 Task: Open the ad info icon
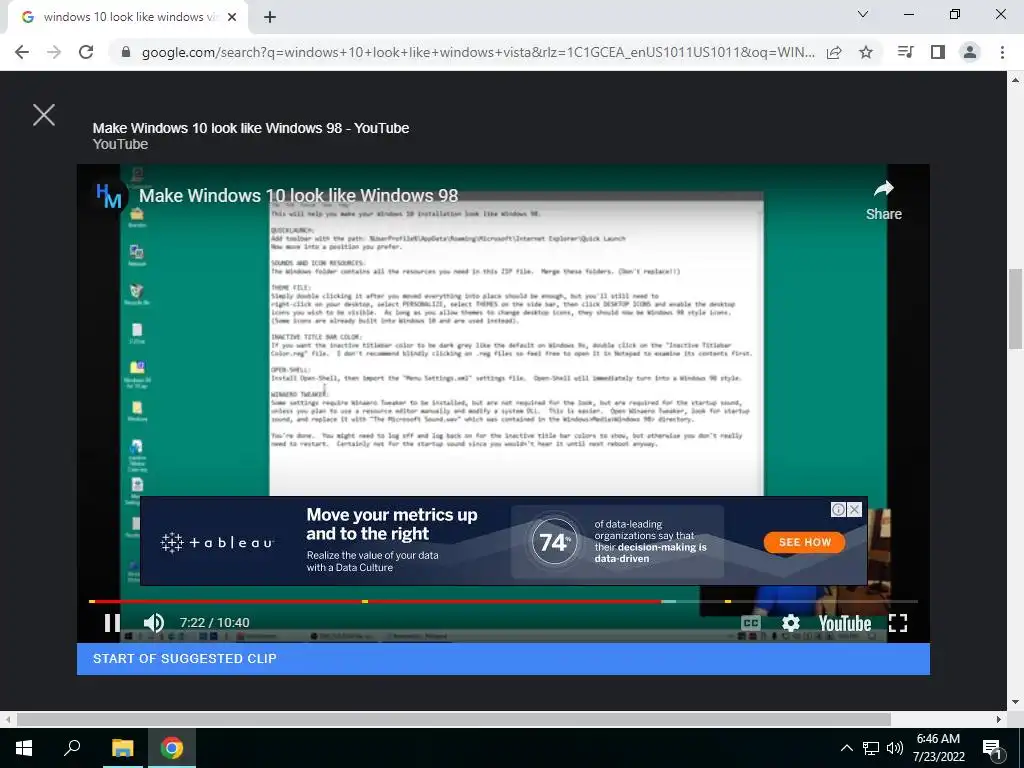tap(839, 509)
